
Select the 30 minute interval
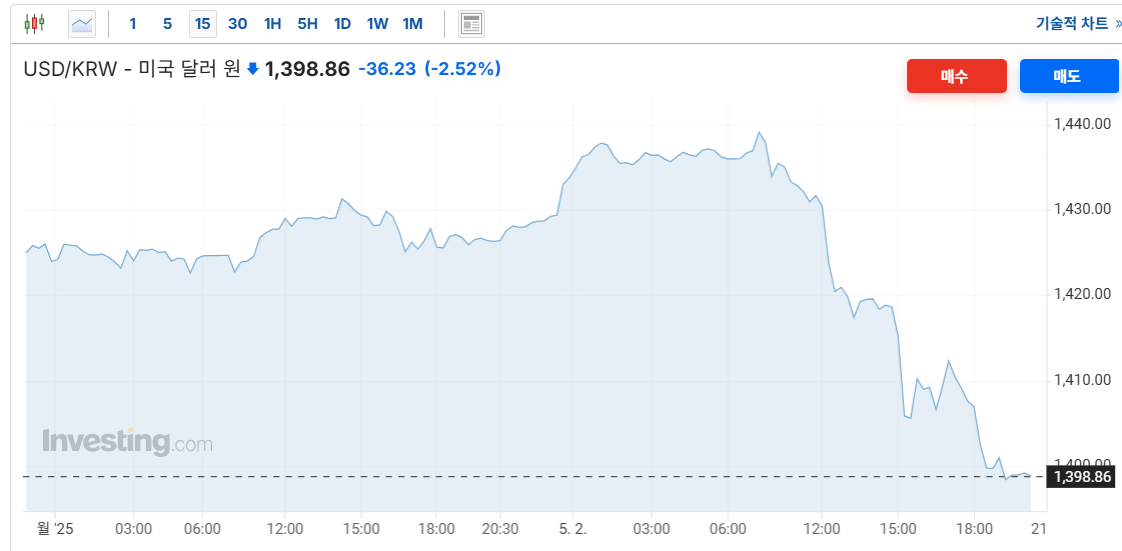(238, 24)
